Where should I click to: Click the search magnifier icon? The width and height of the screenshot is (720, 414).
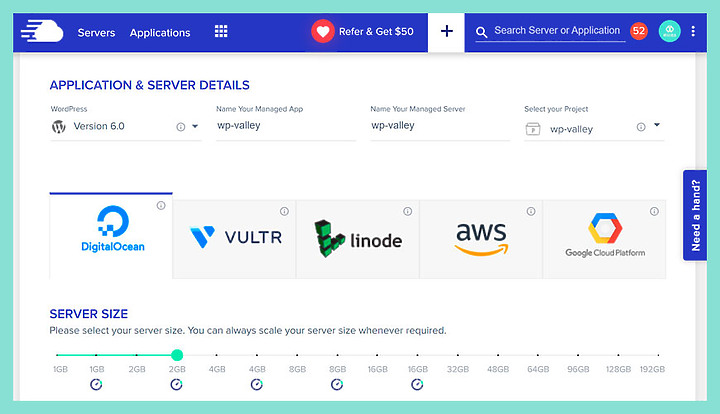[481, 32]
